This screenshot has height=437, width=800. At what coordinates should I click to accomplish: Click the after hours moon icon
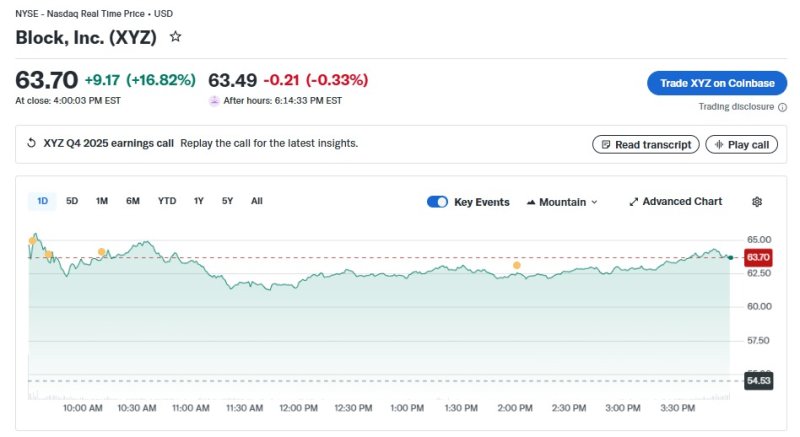click(x=213, y=101)
